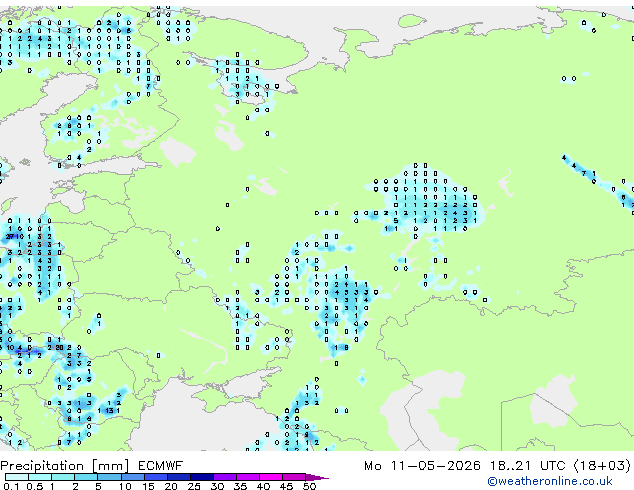The image size is (634, 490).
Task: Click the 2 to 5 mm legend swatch
Action: point(86,477)
